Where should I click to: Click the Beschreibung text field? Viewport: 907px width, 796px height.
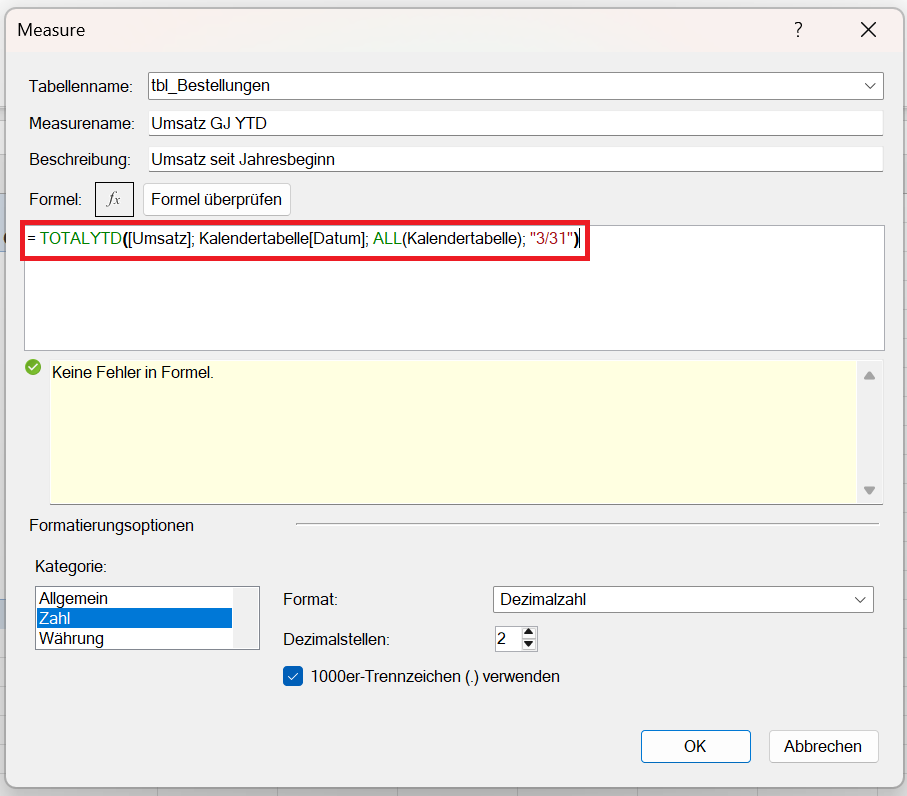[x=514, y=159]
